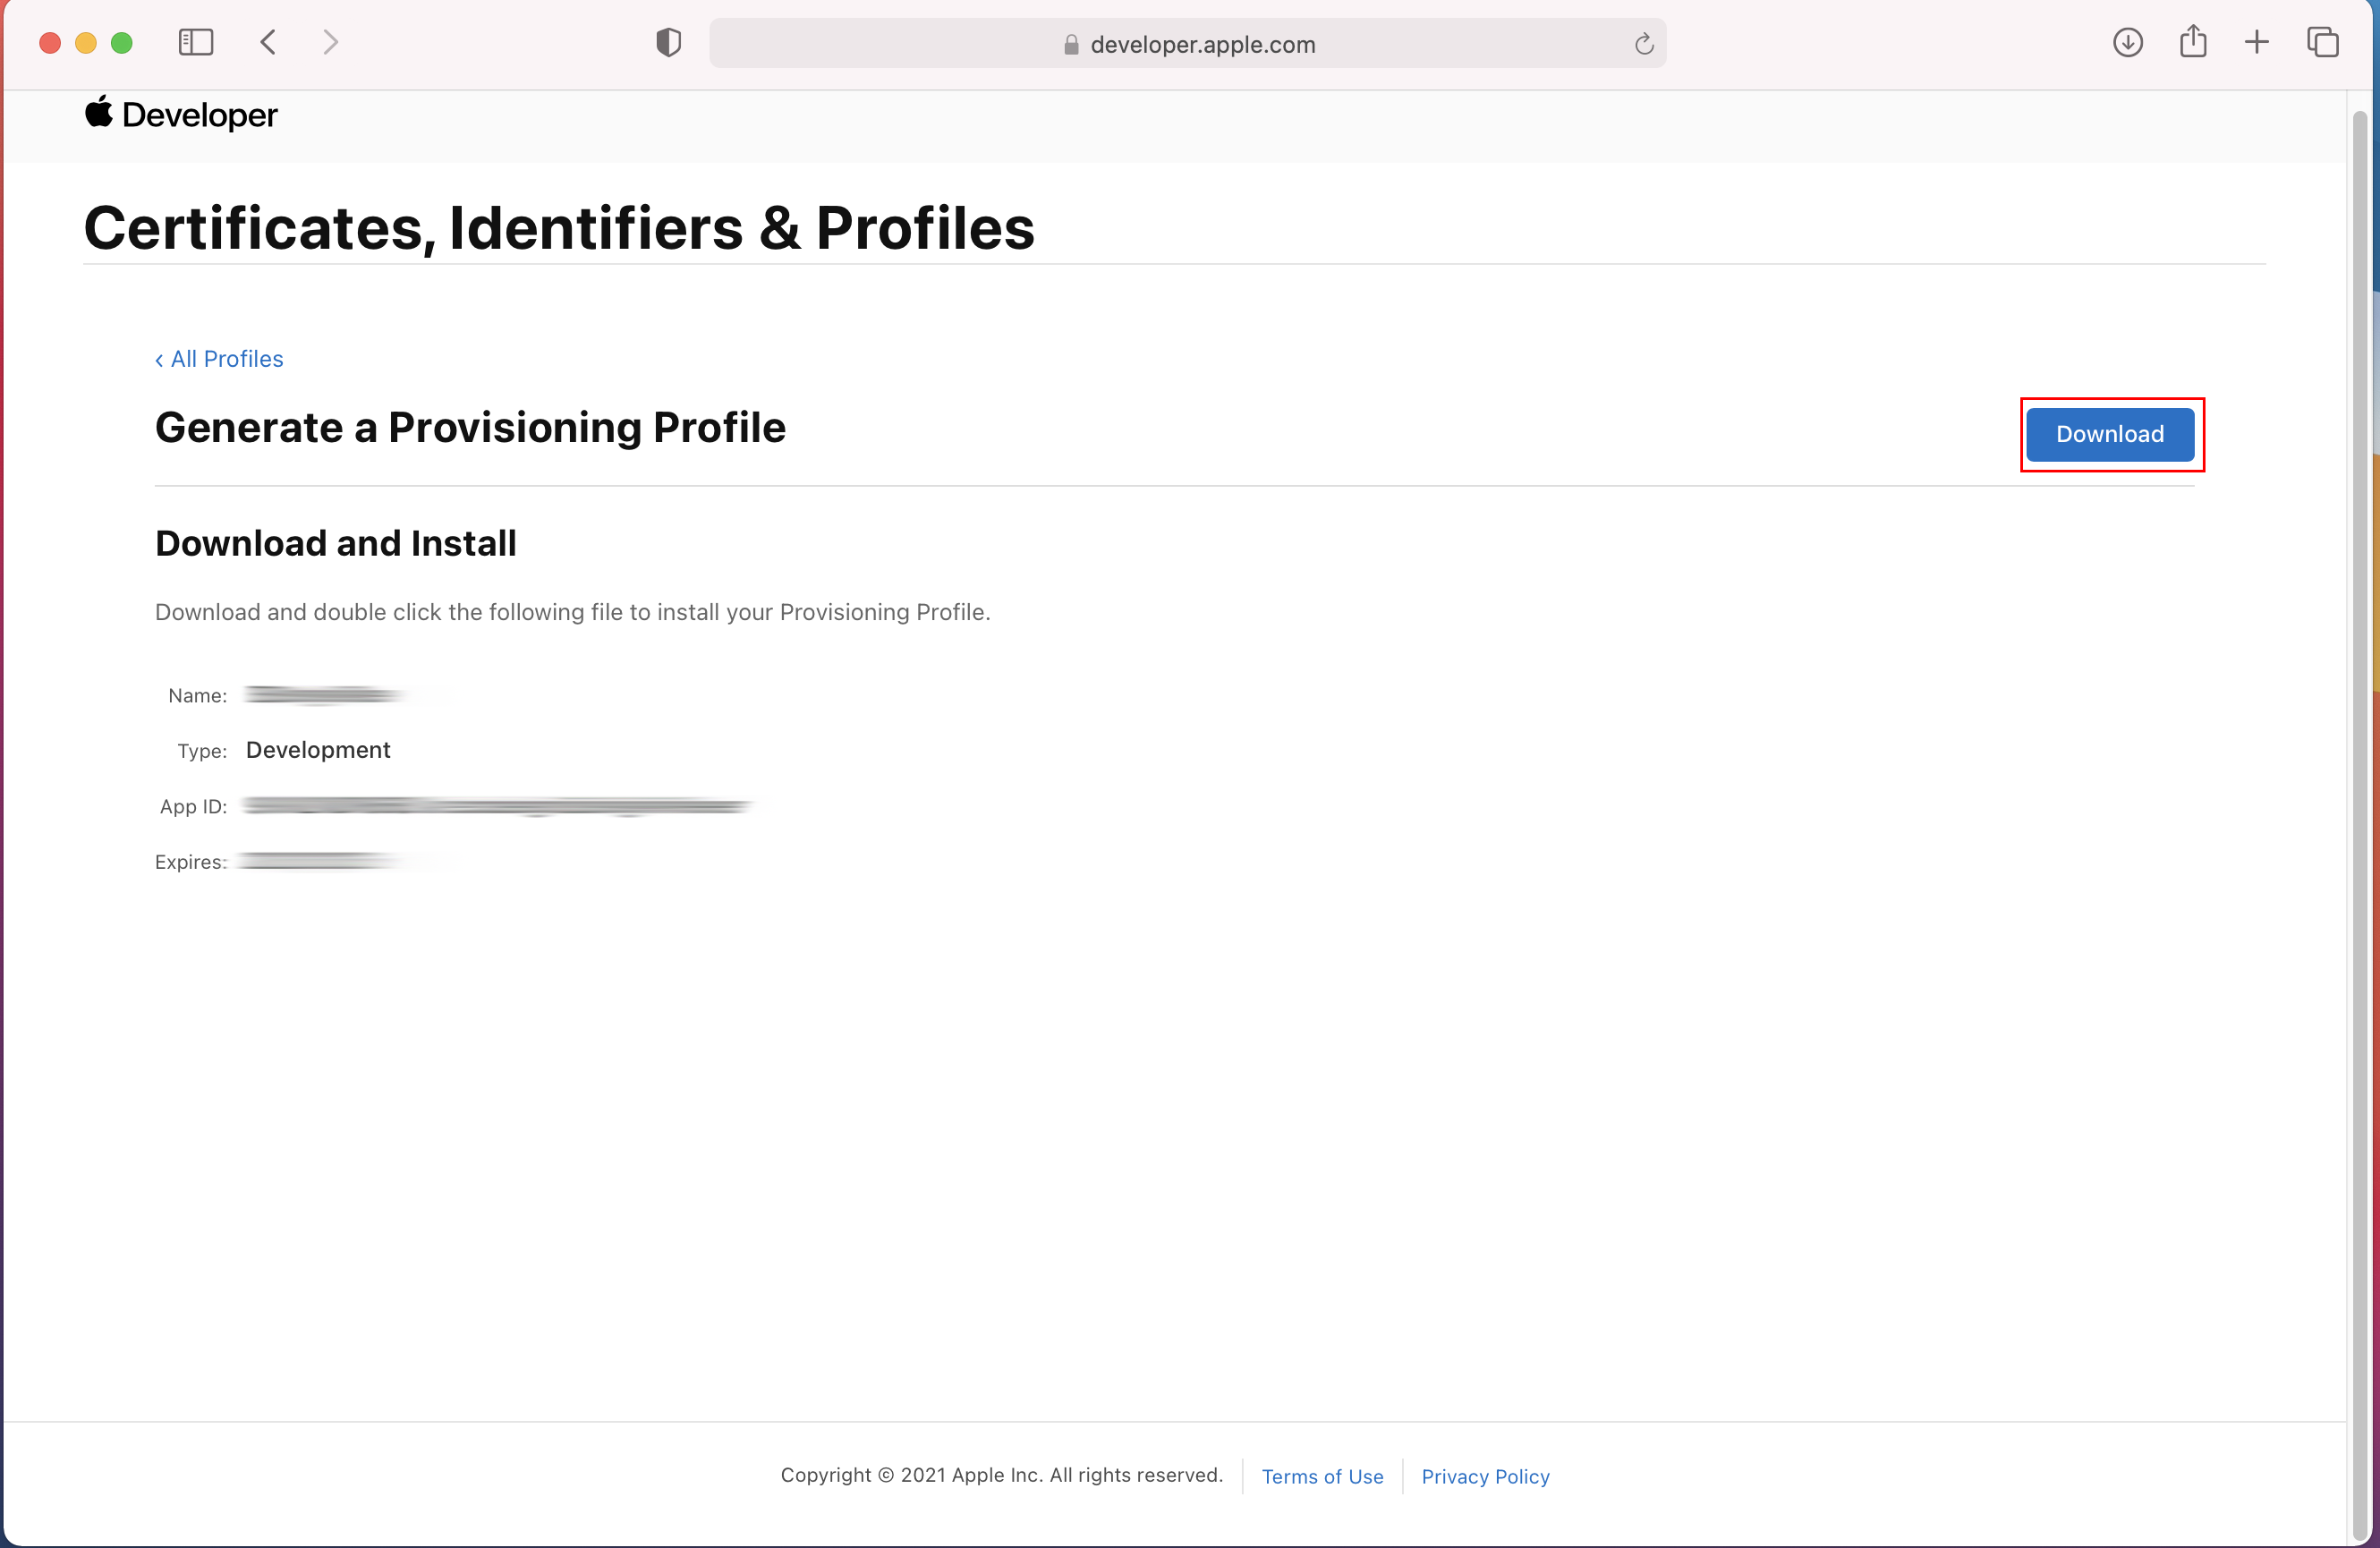
Task: Open the Privacy Policy link
Action: pyautogui.click(x=1484, y=1476)
